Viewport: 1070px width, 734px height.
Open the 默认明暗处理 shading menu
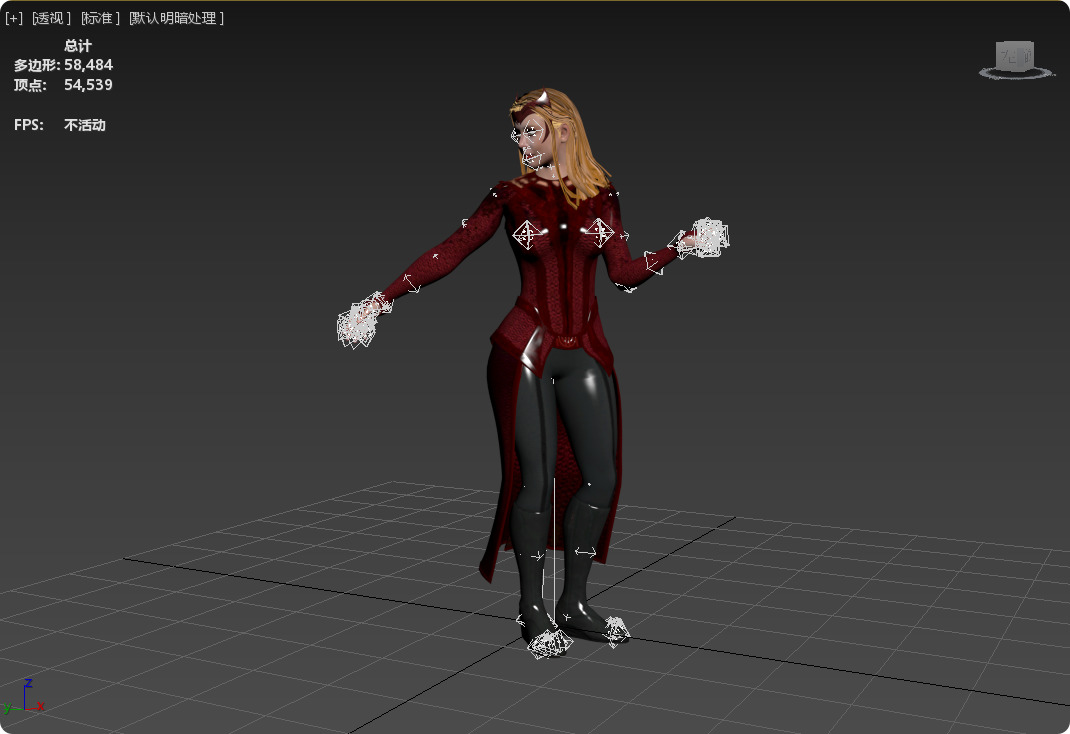tap(177, 18)
